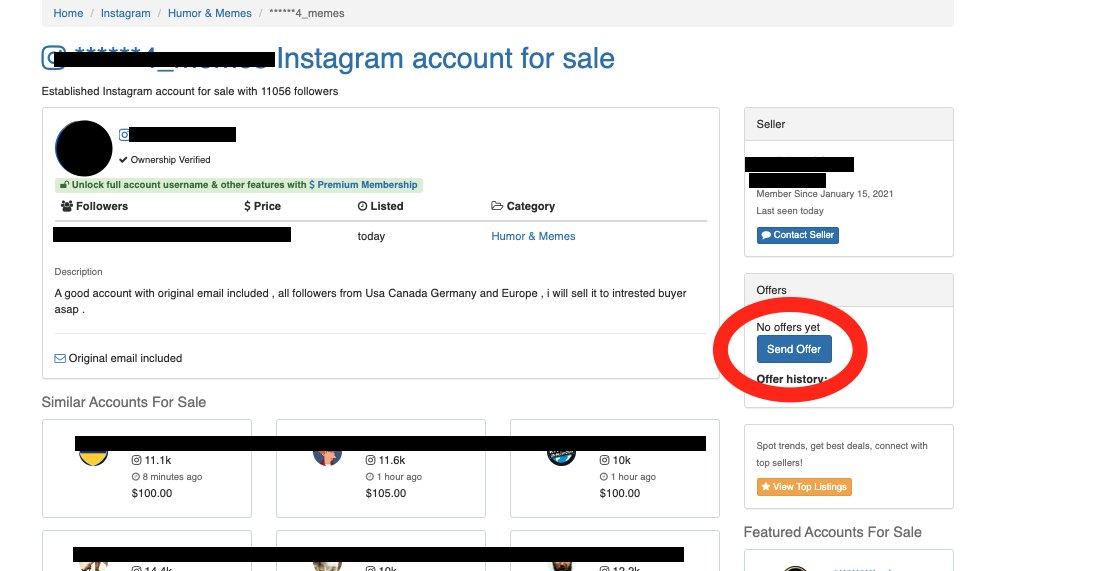Click the star icon on View Top Listings
Screen dimensions: 1120x571
(x=766, y=487)
